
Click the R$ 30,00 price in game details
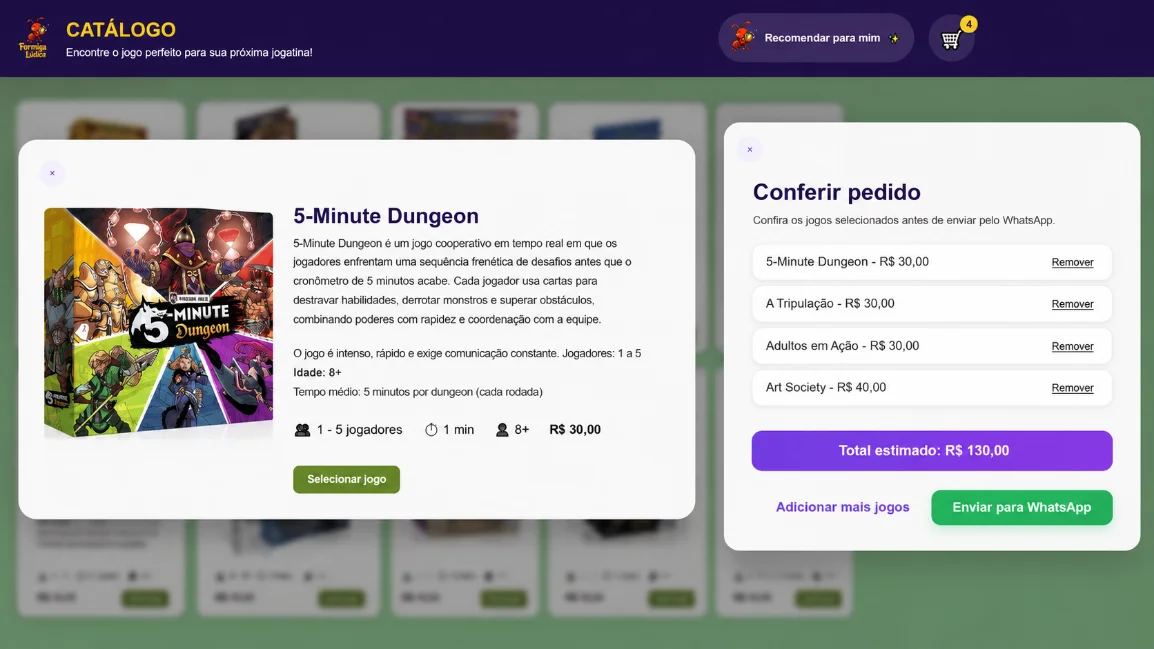click(x=575, y=430)
